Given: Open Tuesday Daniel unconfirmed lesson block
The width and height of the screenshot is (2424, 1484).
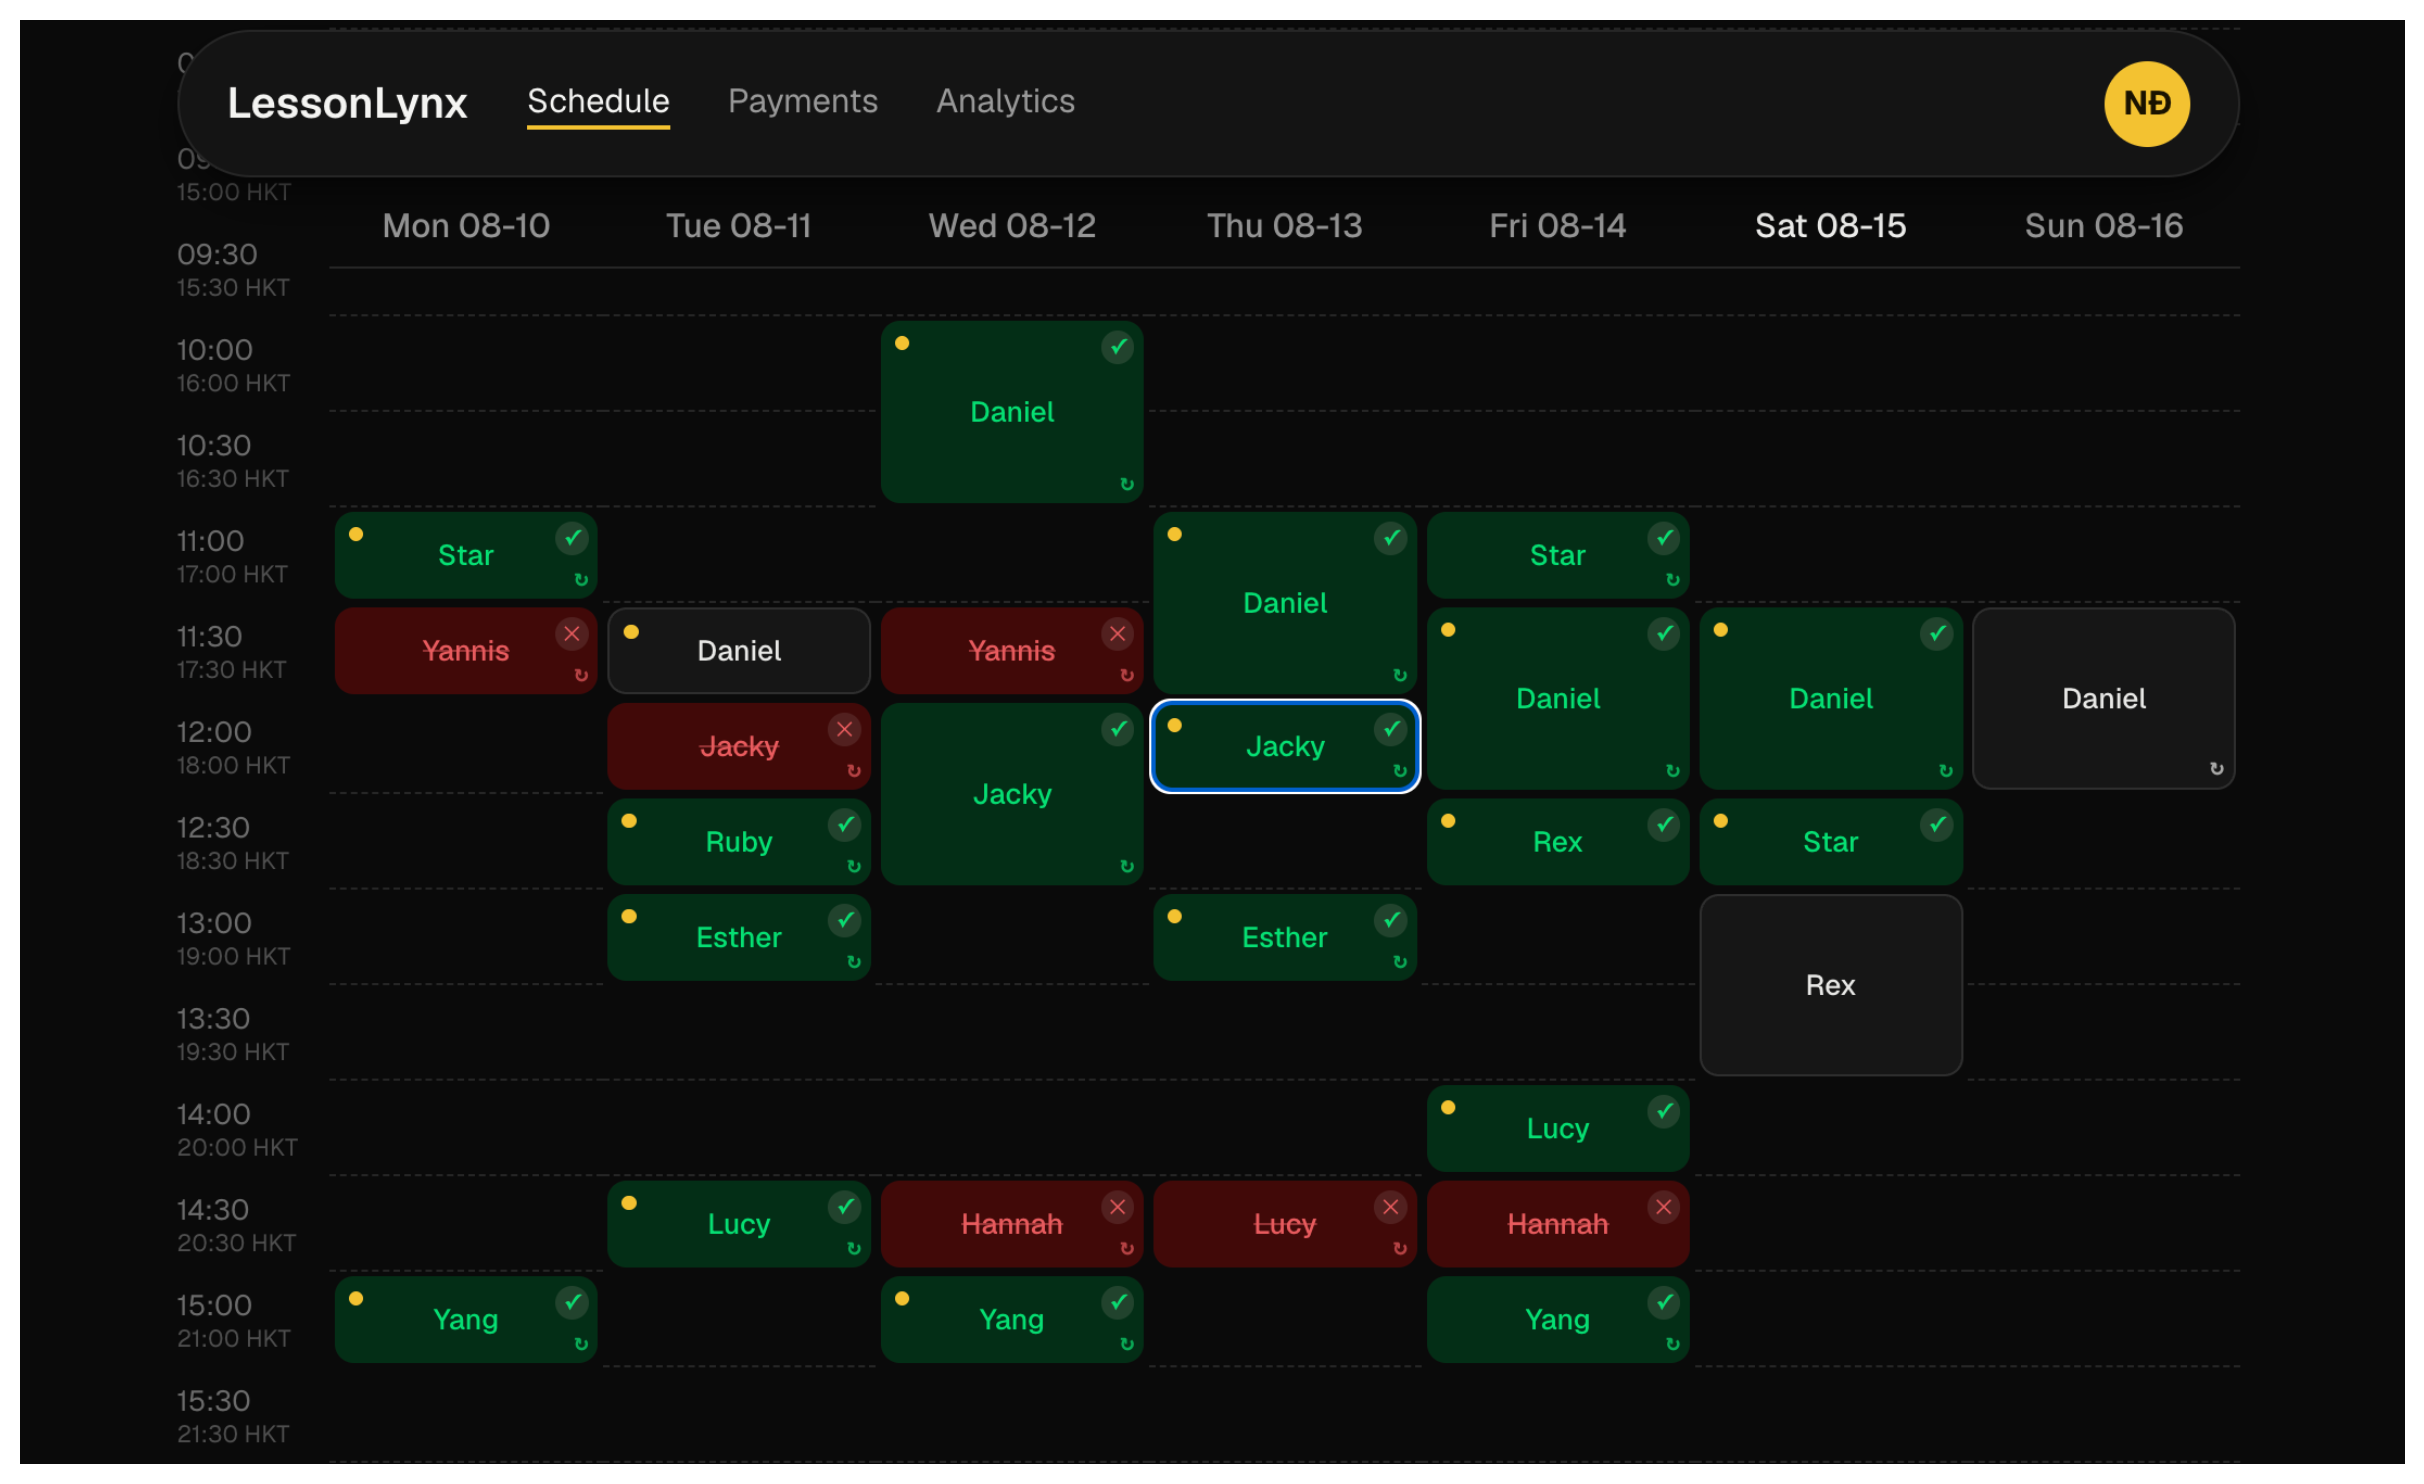Looking at the screenshot, I should (738, 651).
